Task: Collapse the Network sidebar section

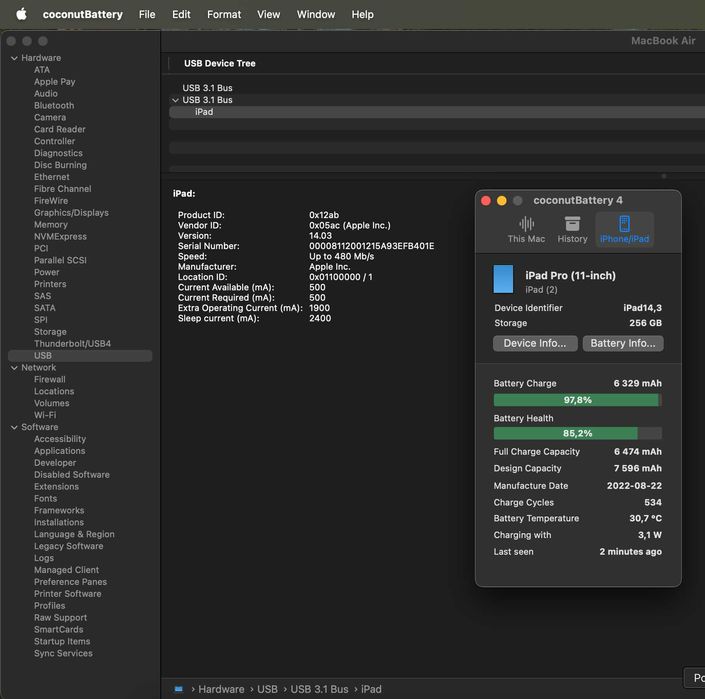Action: [x=14, y=368]
